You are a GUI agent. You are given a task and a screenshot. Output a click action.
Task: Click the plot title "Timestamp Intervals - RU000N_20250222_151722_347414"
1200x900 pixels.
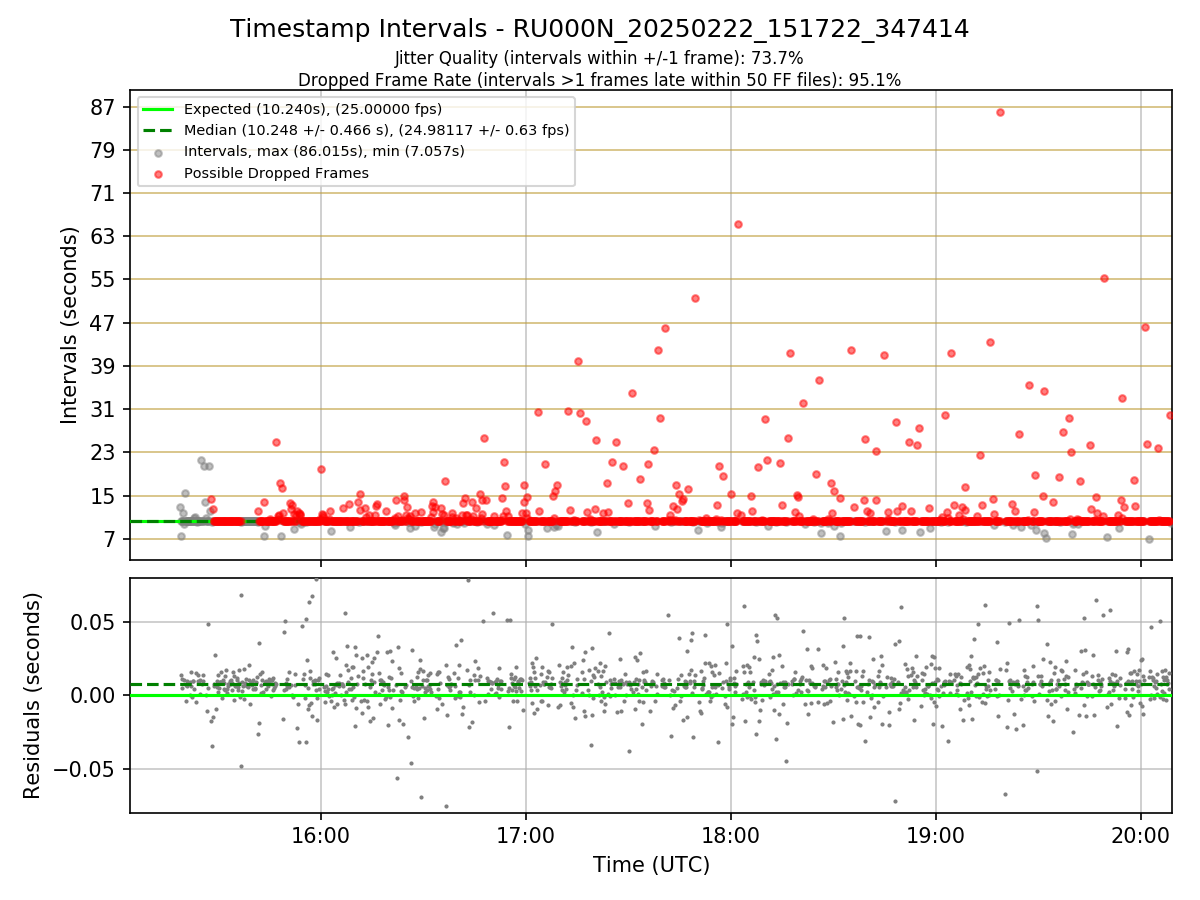click(x=599, y=29)
